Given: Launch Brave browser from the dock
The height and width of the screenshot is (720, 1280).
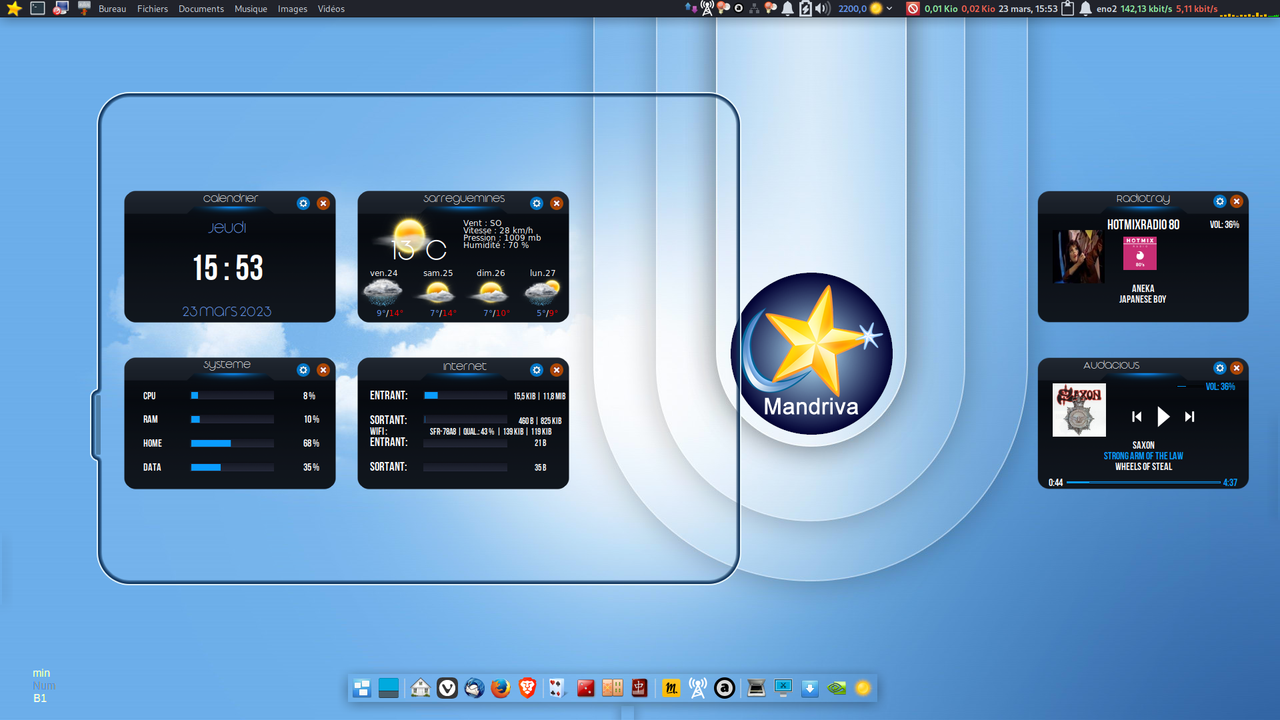Looking at the screenshot, I should (x=527, y=688).
